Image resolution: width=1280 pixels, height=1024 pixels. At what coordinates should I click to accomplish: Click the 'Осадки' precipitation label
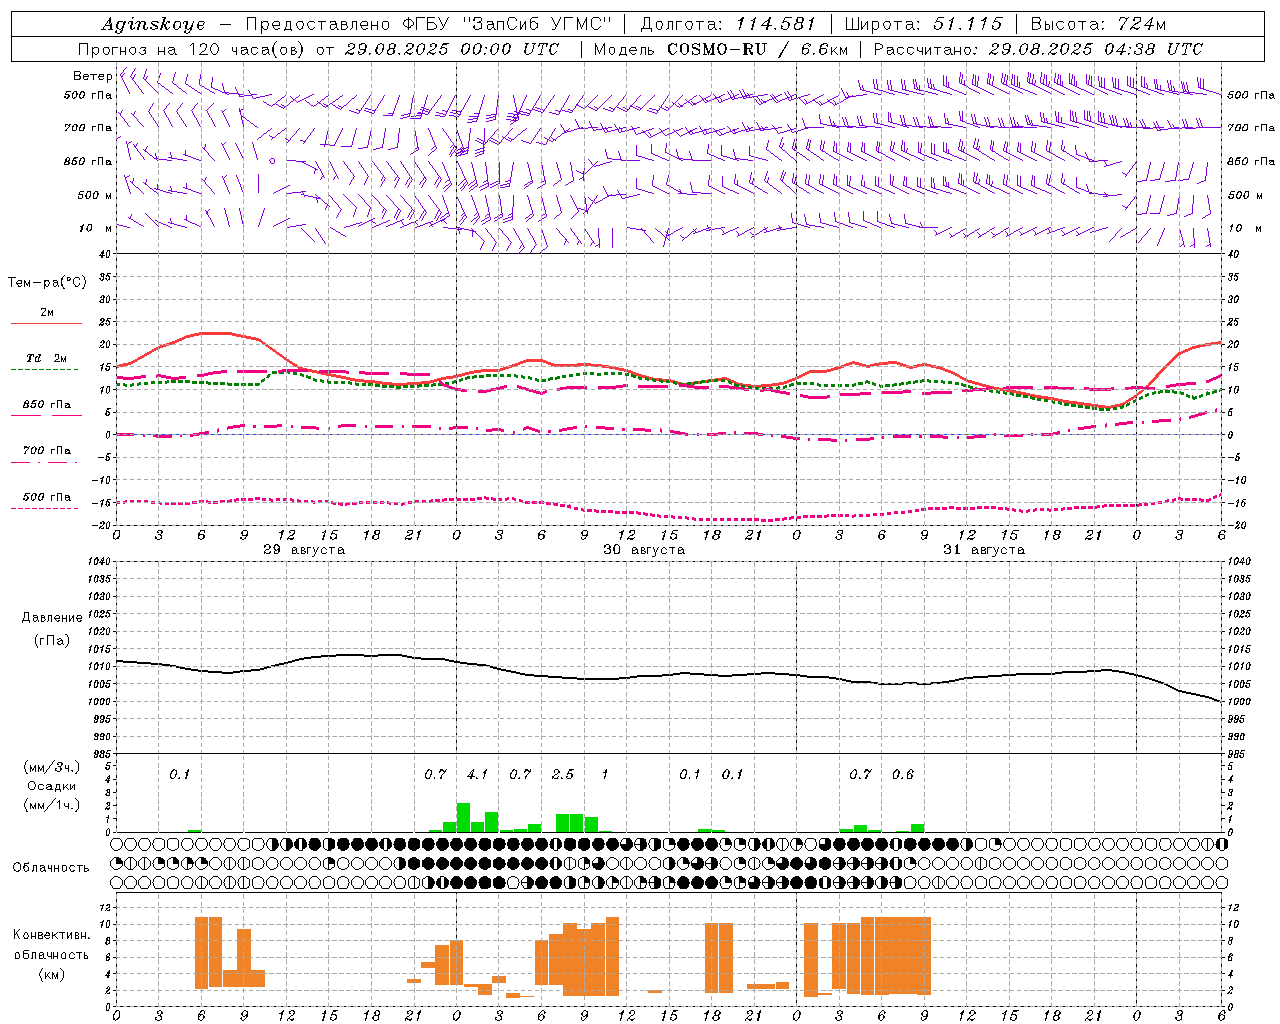click(x=51, y=786)
